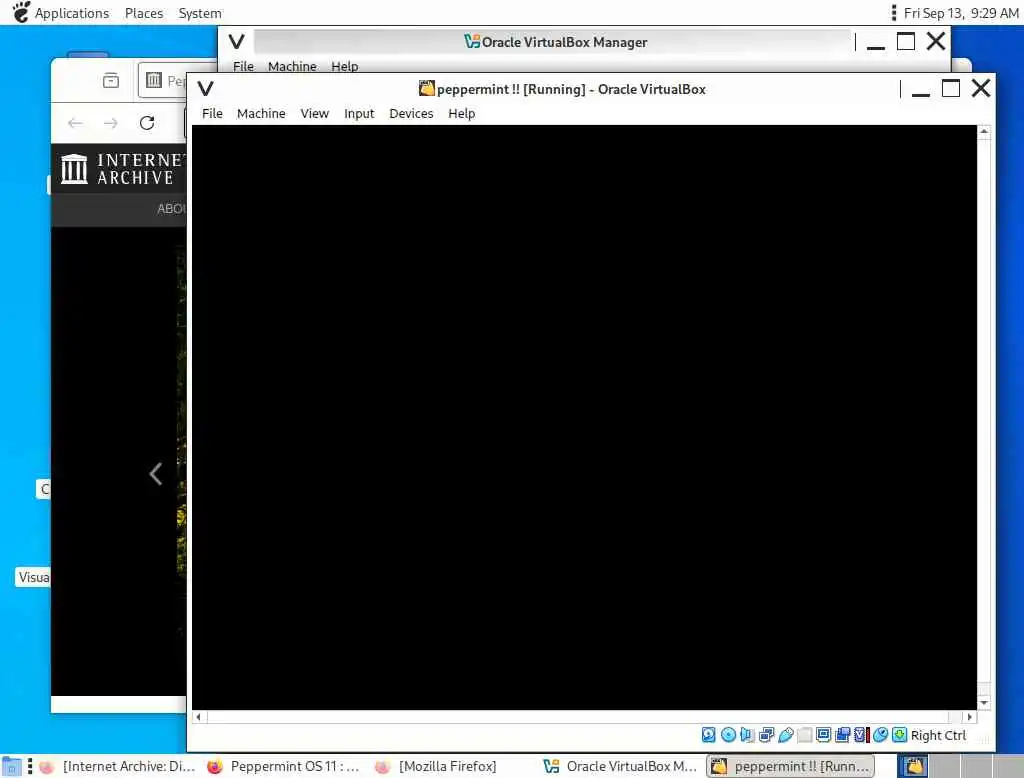Maximize the peppermint VM window
This screenshot has height=778, width=1024.
coord(951,88)
